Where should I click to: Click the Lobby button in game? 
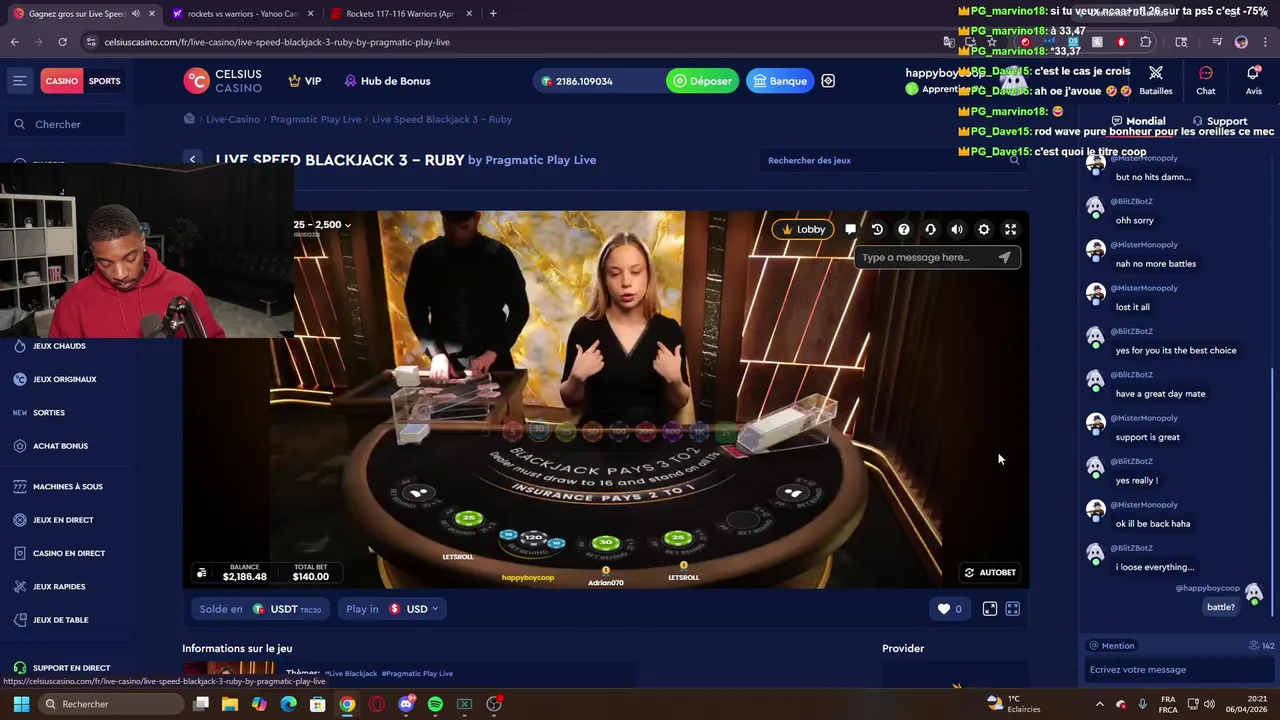point(803,229)
